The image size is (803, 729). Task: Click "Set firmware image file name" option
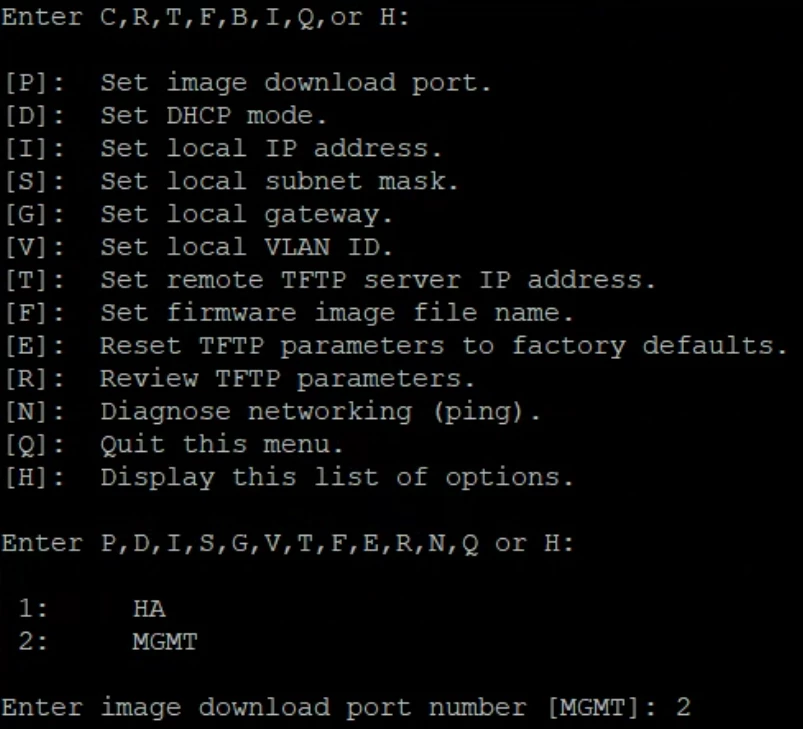(x=336, y=313)
